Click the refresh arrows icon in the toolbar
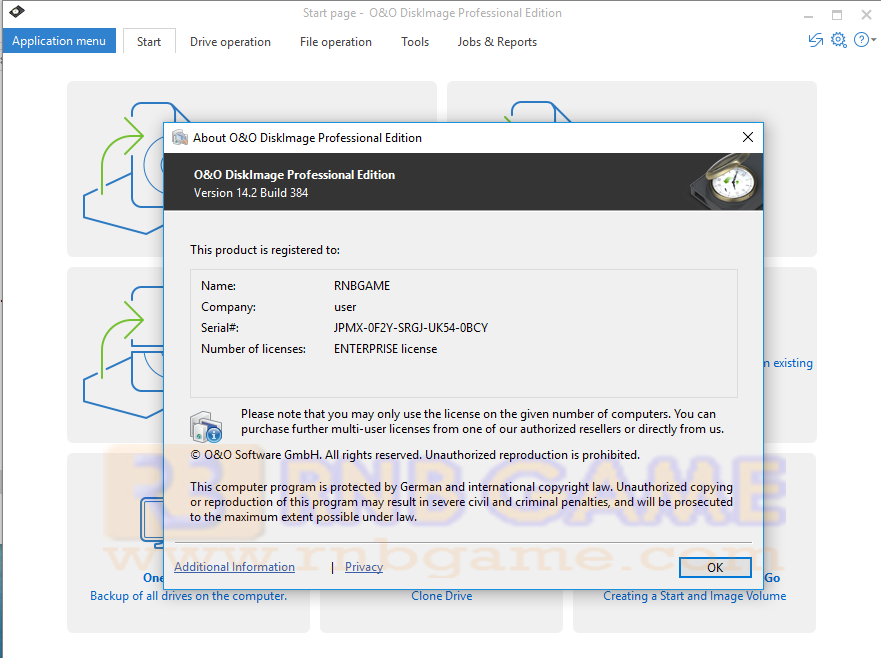881x658 pixels. 815,40
